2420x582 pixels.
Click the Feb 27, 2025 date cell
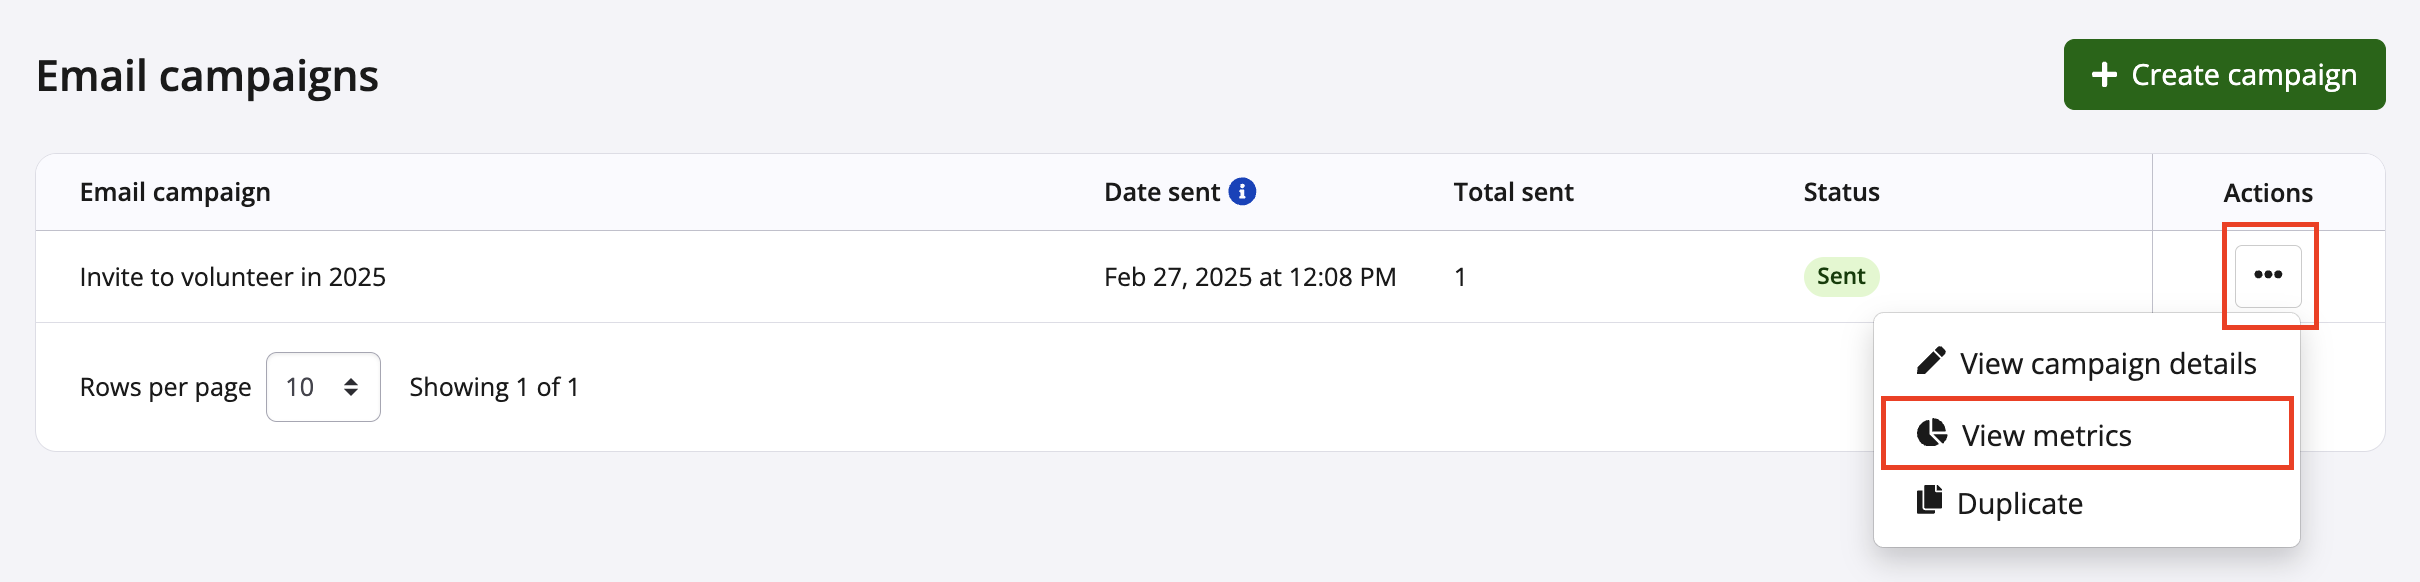point(1249,277)
